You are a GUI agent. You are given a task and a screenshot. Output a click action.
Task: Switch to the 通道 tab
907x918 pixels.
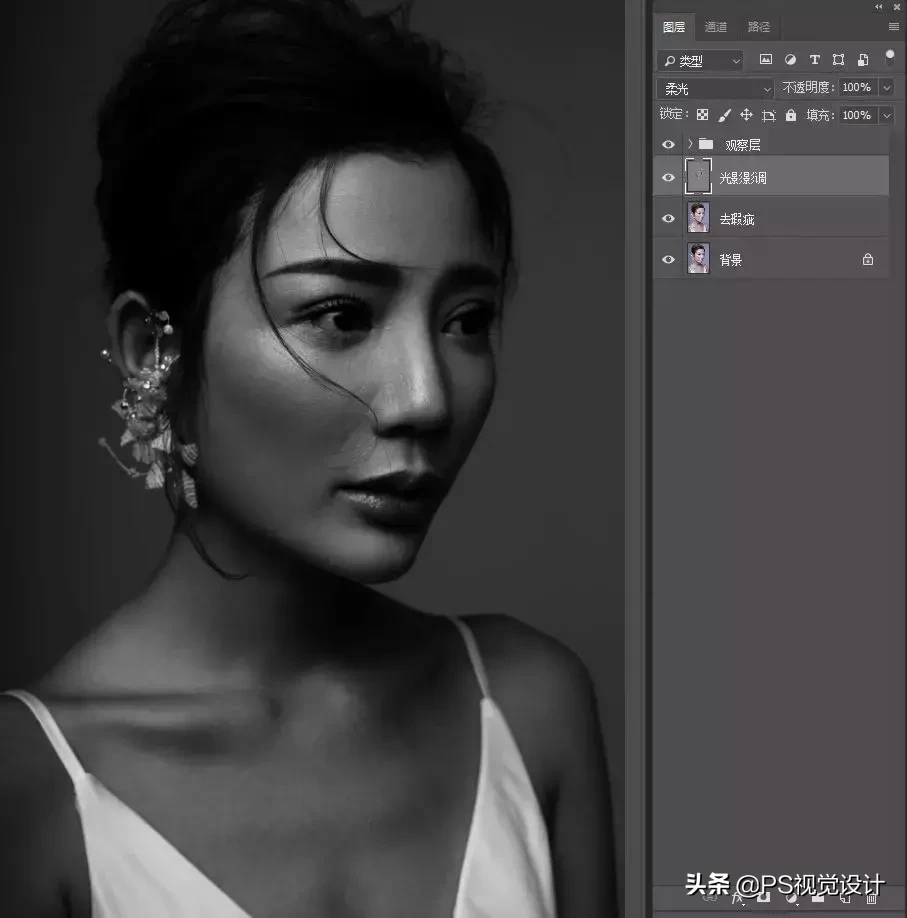716,27
